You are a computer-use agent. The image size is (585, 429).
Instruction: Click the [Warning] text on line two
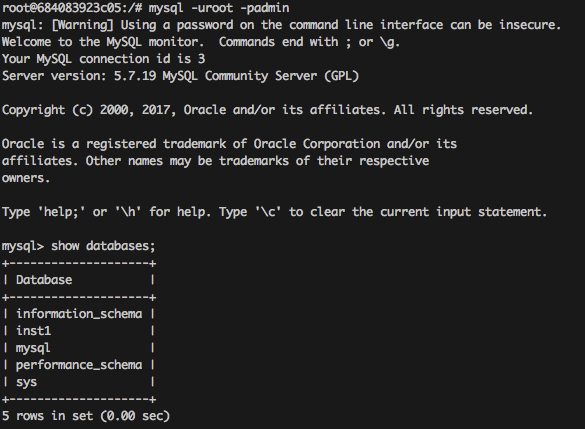(83, 25)
